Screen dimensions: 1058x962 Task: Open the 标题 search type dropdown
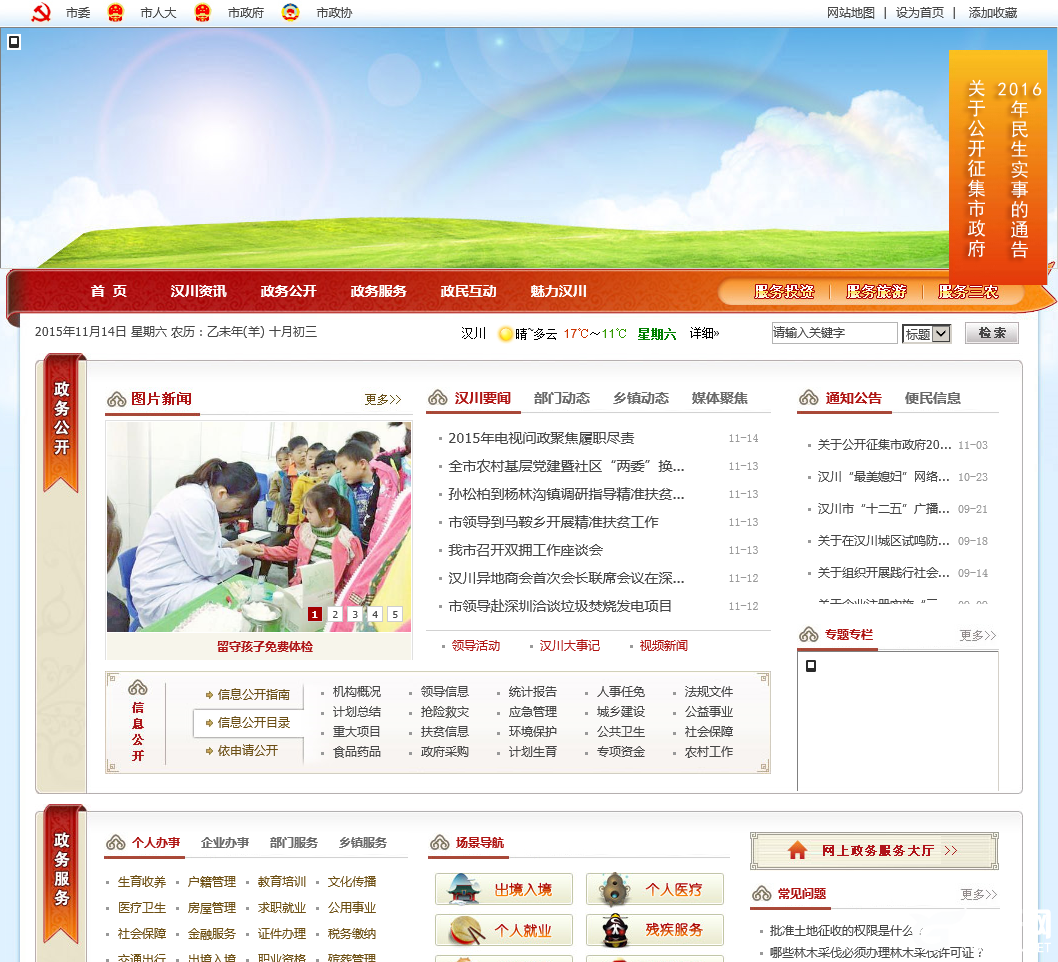[926, 332]
